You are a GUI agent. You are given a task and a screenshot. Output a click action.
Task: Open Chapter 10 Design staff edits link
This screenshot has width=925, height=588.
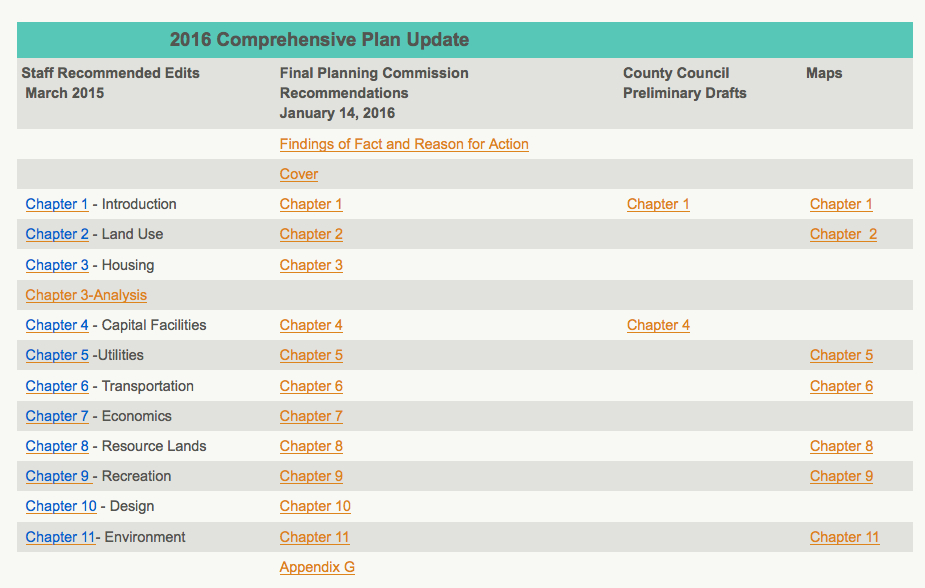pyautogui.click(x=61, y=506)
